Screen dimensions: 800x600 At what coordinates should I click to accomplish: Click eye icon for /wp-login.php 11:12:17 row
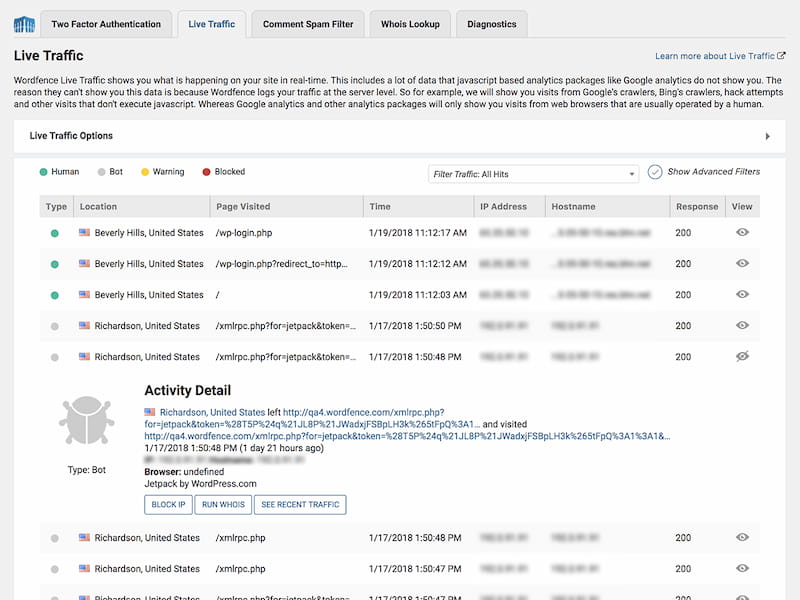tap(742, 233)
